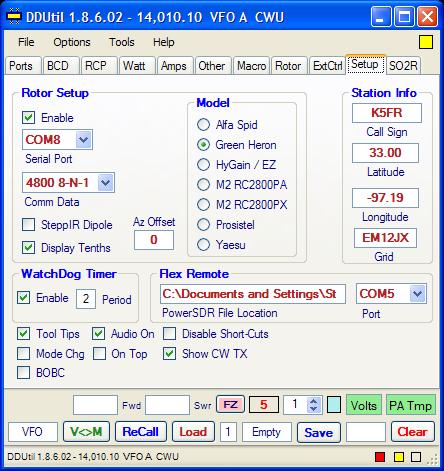Click the Clear button

[x=413, y=432]
